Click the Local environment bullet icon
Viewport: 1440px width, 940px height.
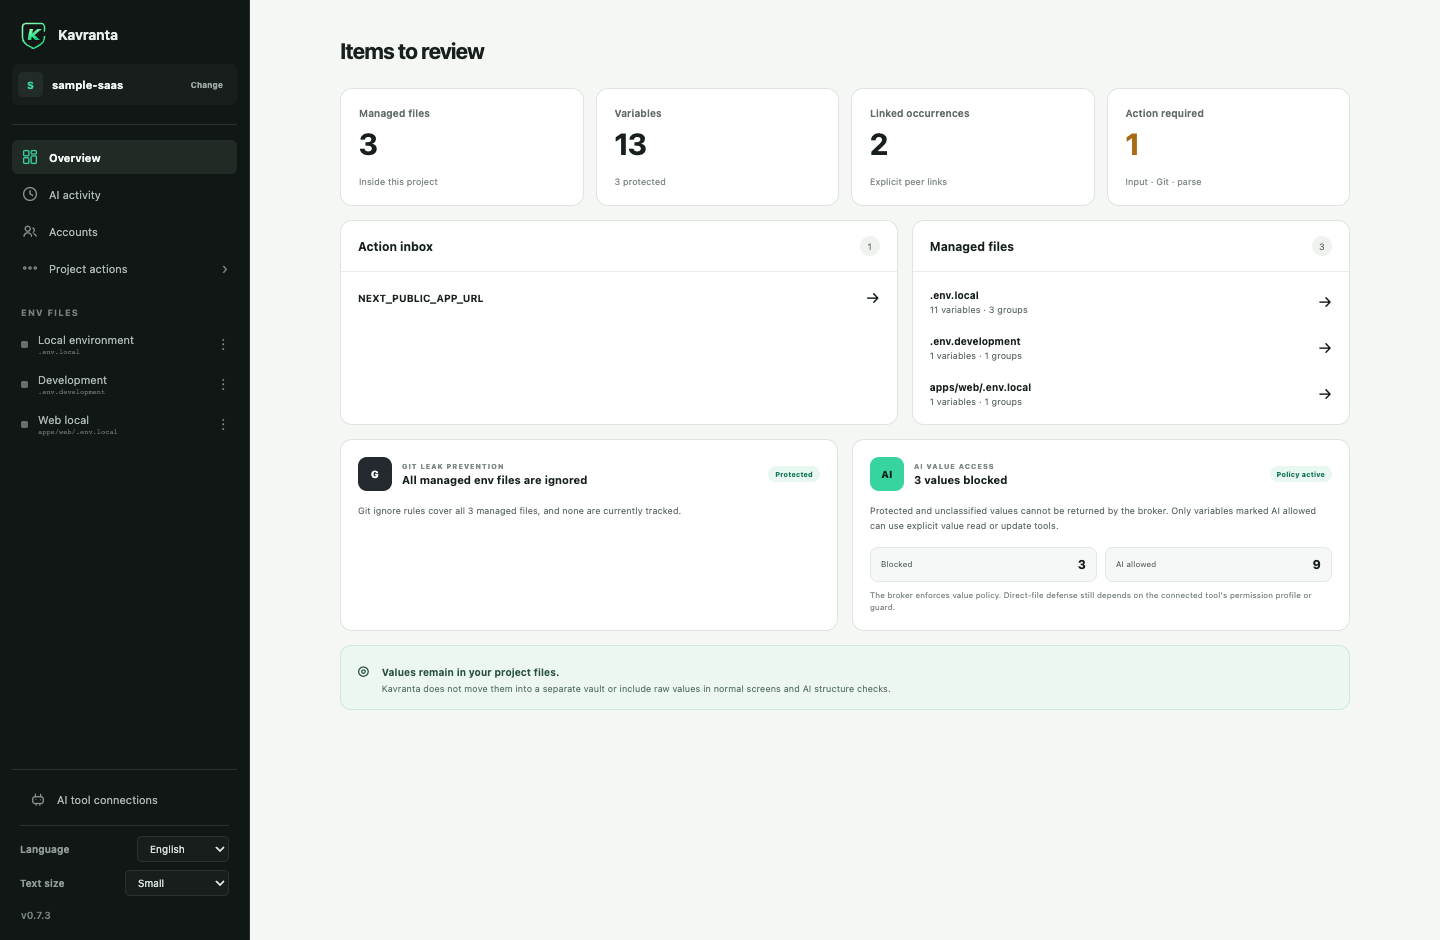(25, 344)
